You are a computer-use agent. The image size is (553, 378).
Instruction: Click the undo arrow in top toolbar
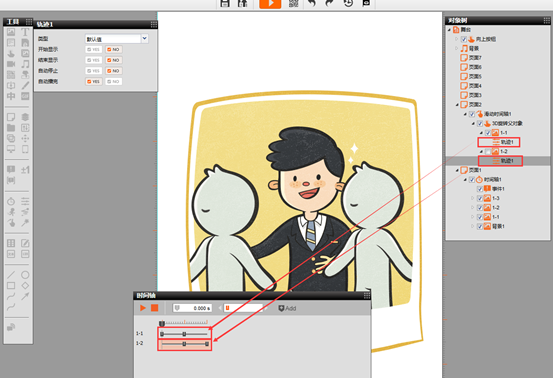point(311,3)
